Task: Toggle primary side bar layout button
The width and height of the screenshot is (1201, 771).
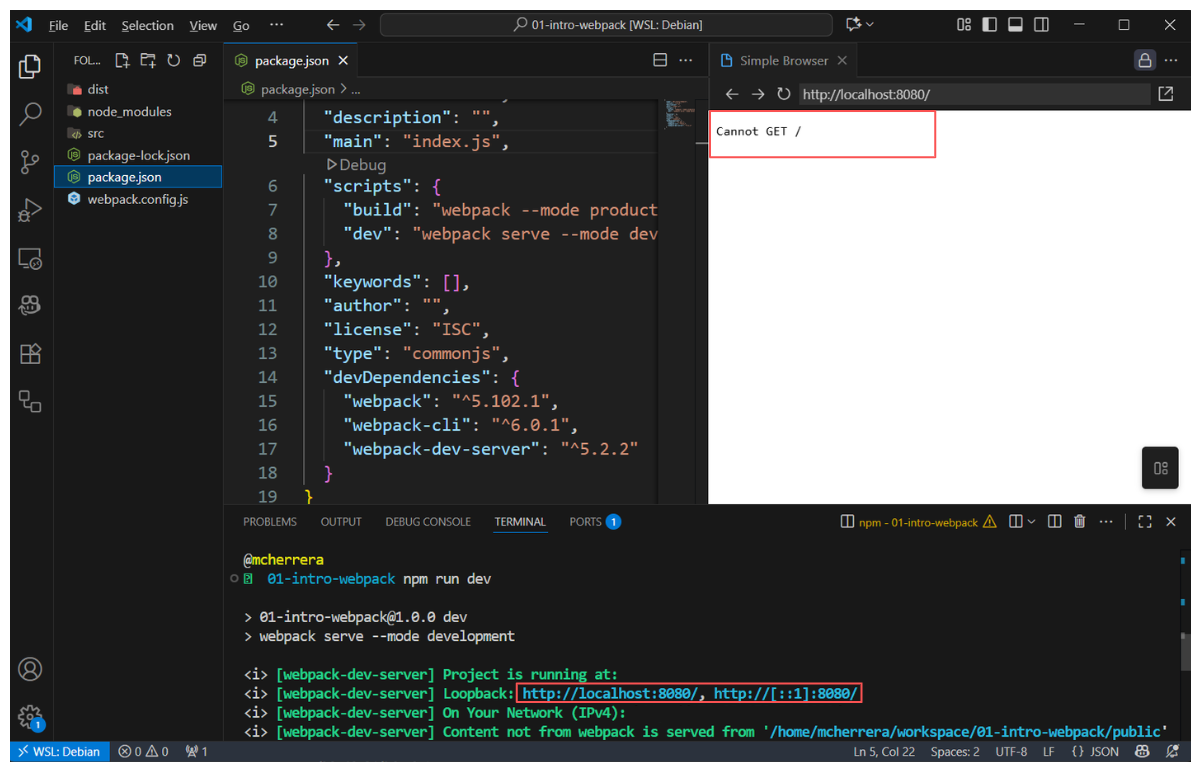Action: point(990,25)
